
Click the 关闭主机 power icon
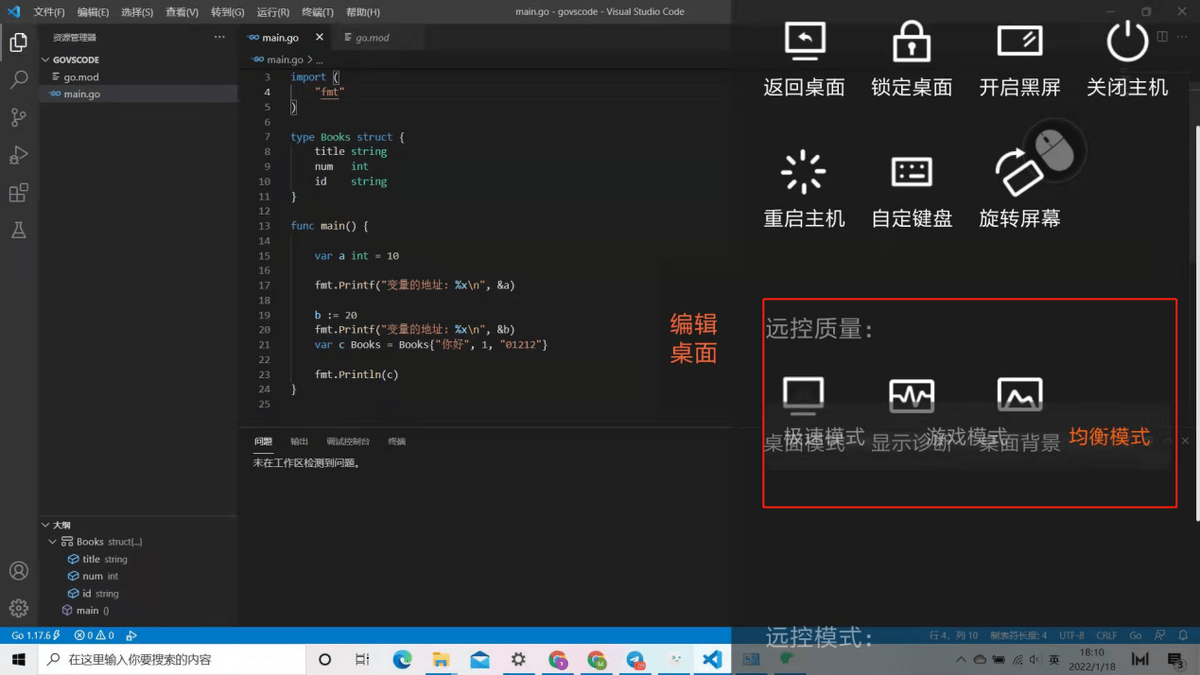tap(1127, 42)
